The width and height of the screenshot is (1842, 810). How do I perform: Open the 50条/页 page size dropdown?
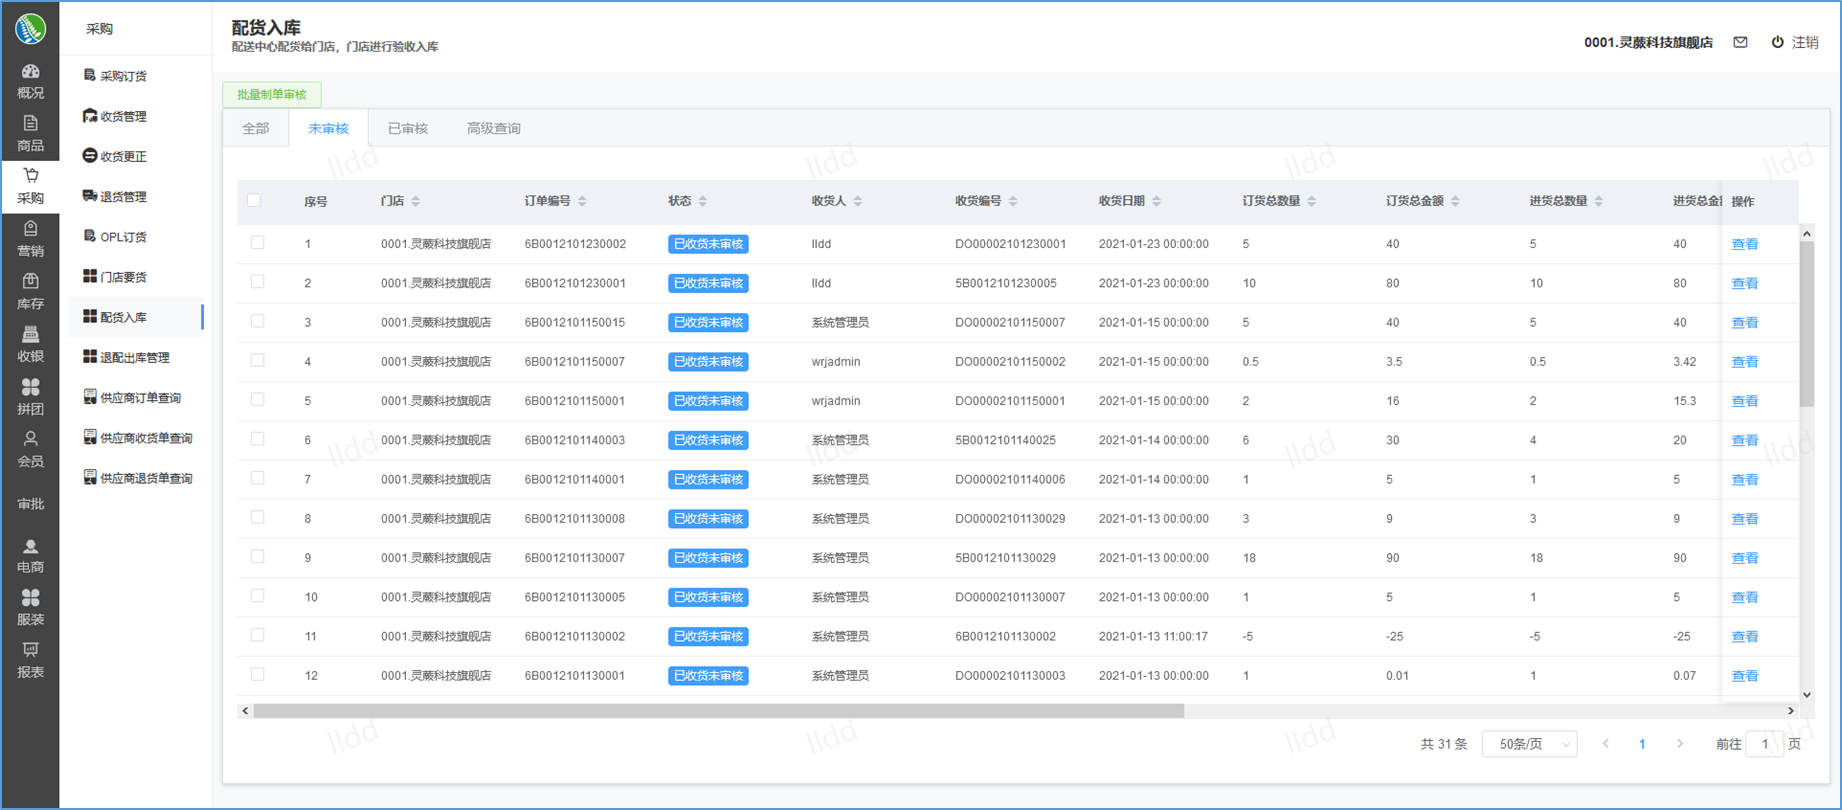pyautogui.click(x=1529, y=744)
